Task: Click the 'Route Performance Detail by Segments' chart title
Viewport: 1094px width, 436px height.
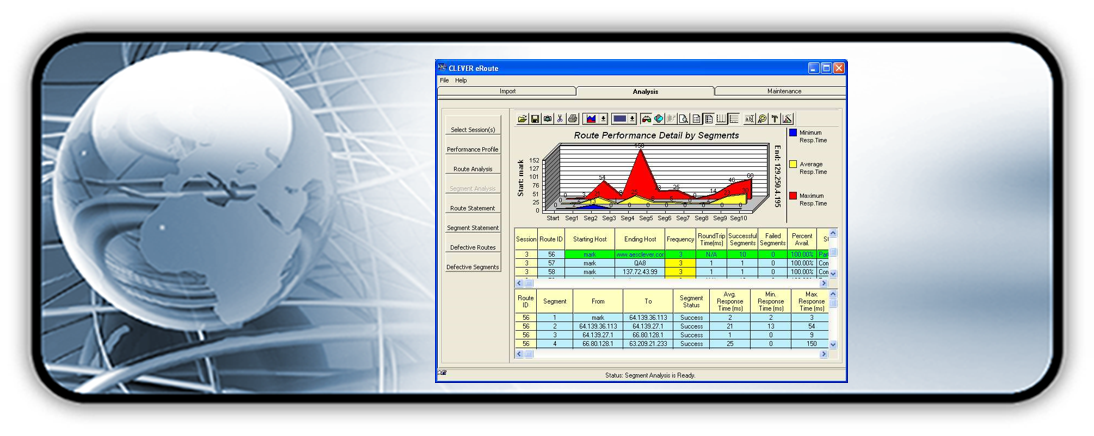Action: pyautogui.click(x=656, y=135)
